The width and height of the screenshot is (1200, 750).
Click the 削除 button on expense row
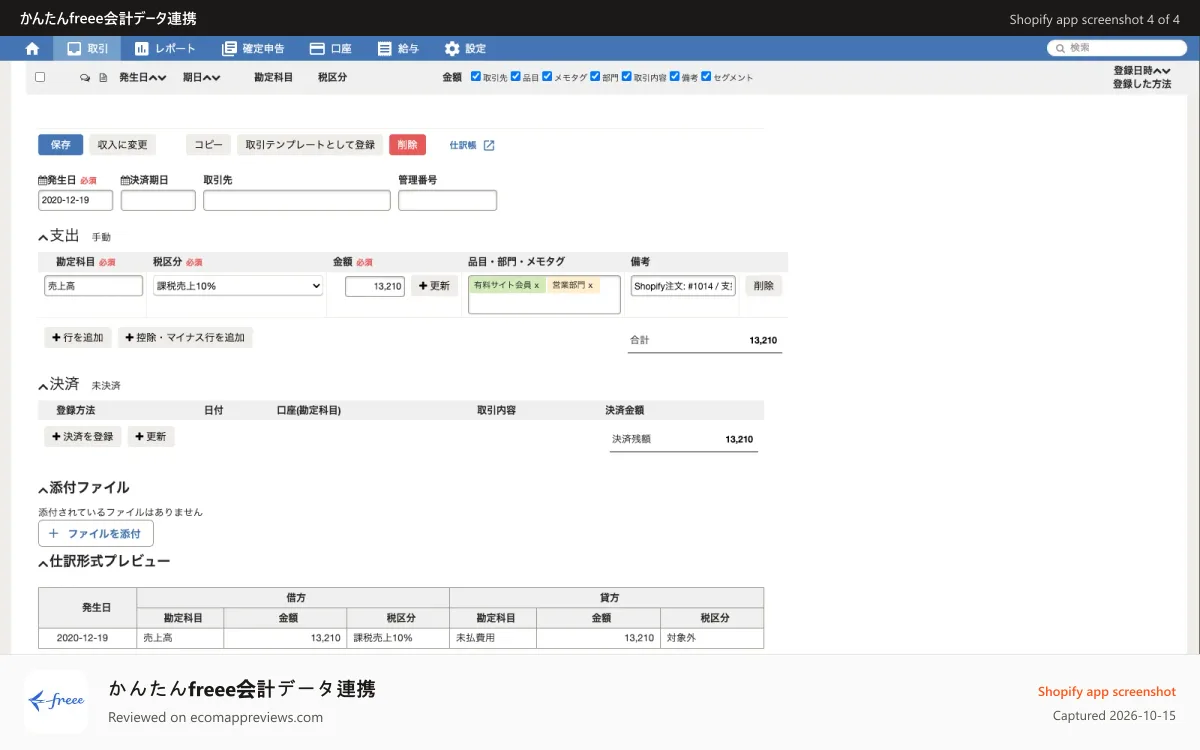coord(764,286)
